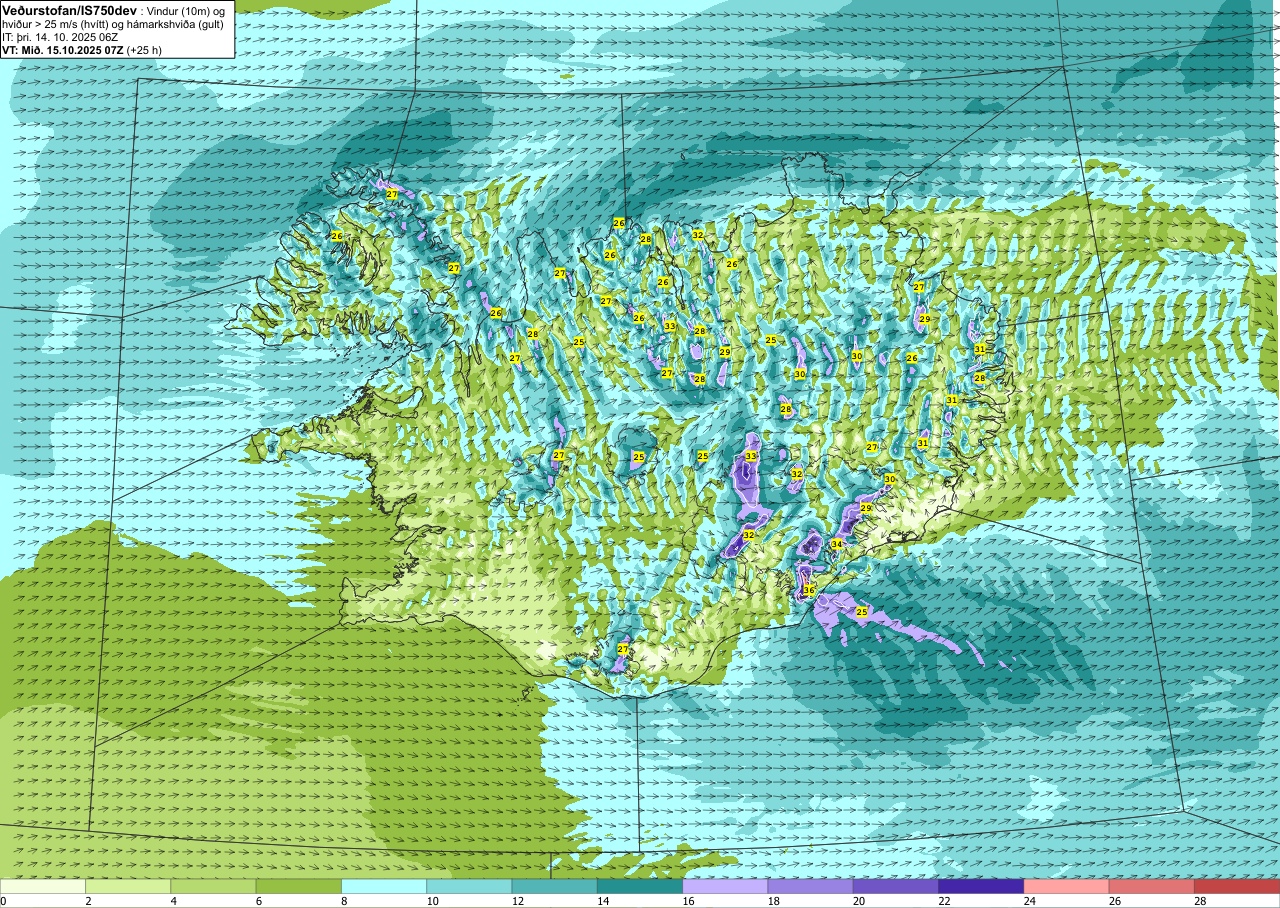The height and width of the screenshot is (908, 1280).
Task: Click the 24–26 m/s light pink legend swatch
Action: click(x=1067, y=886)
